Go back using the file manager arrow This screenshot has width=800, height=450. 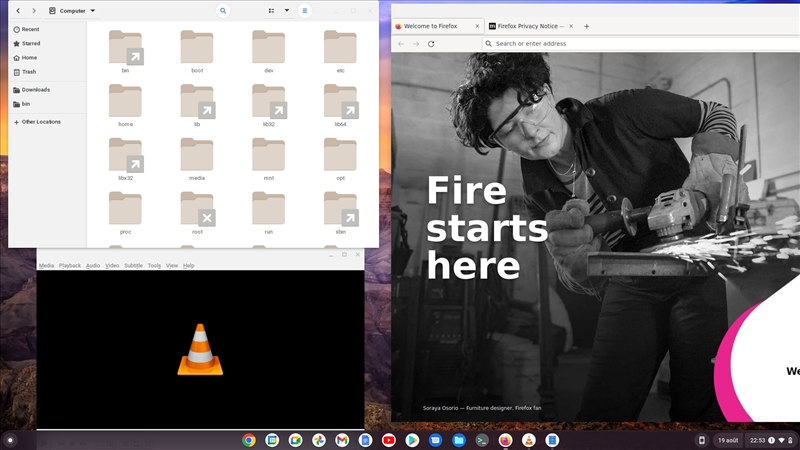(18, 11)
